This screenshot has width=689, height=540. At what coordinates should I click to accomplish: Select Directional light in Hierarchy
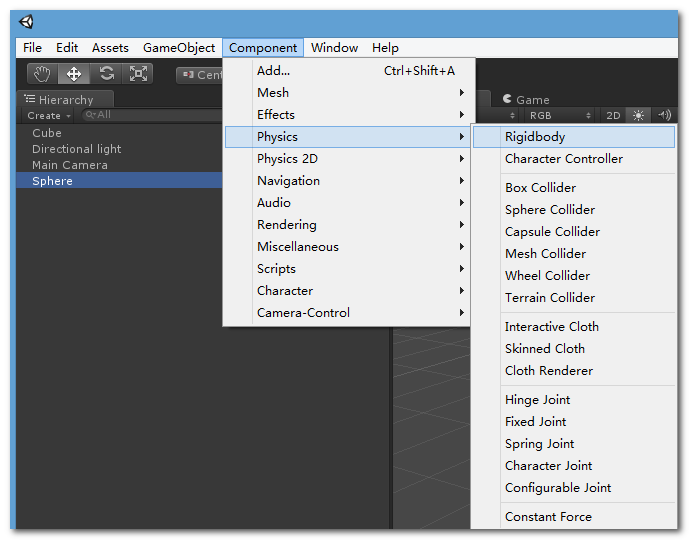click(x=119, y=149)
